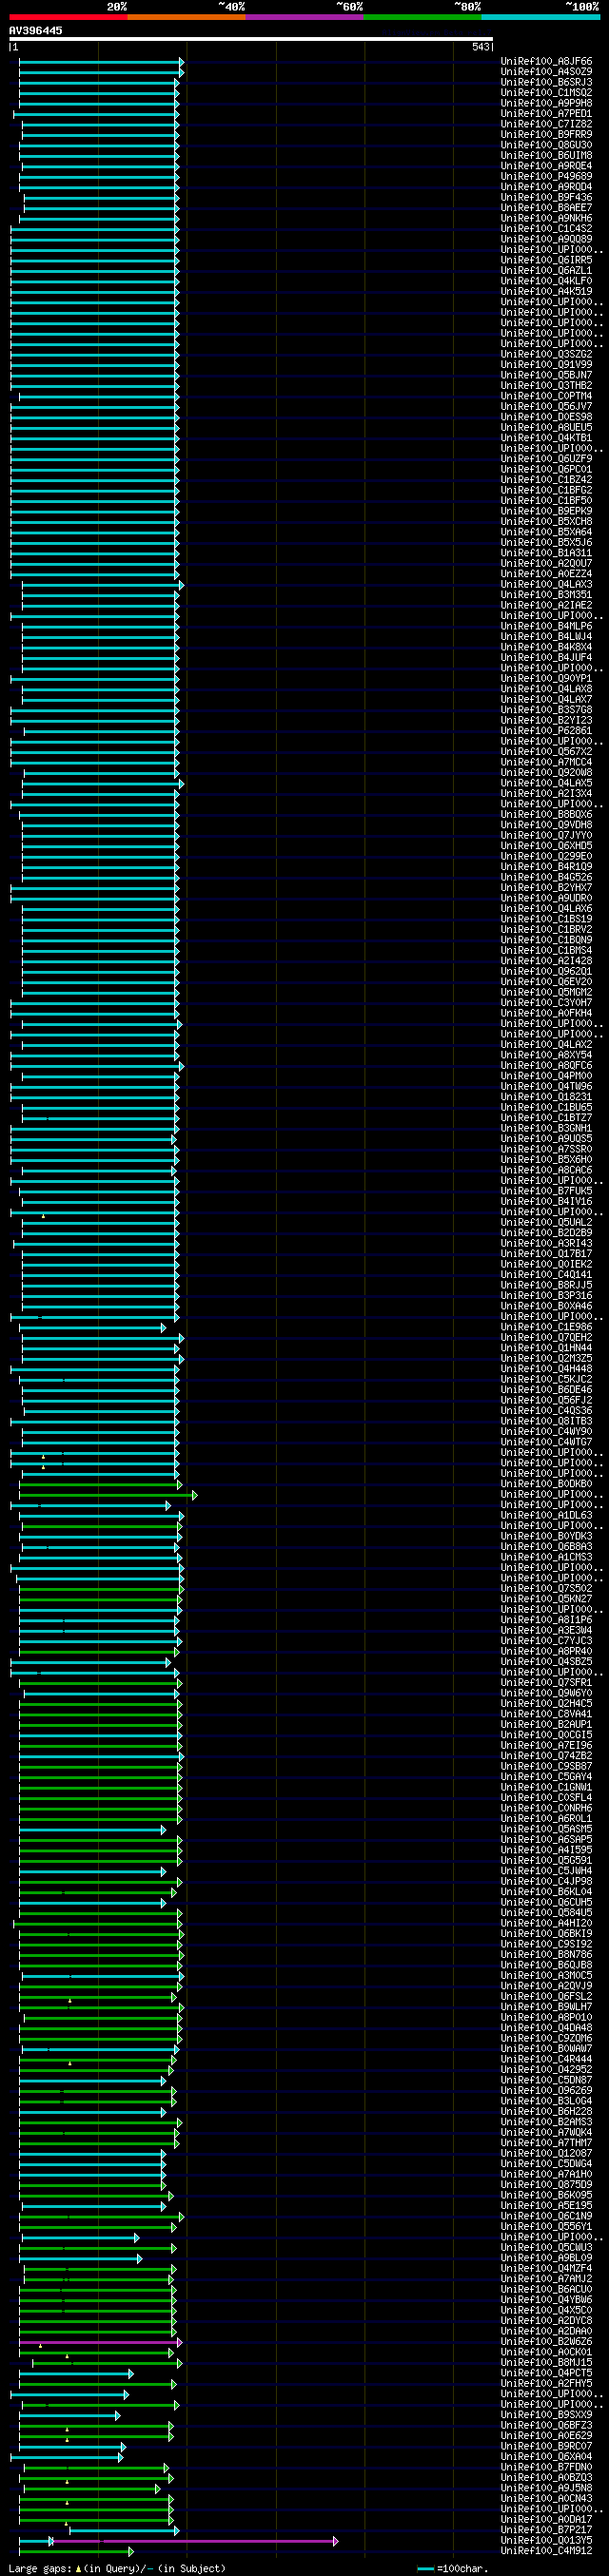Click the purple ~60% identity legend segment
Screen dimensions: 609x2576
click(x=304, y=17)
